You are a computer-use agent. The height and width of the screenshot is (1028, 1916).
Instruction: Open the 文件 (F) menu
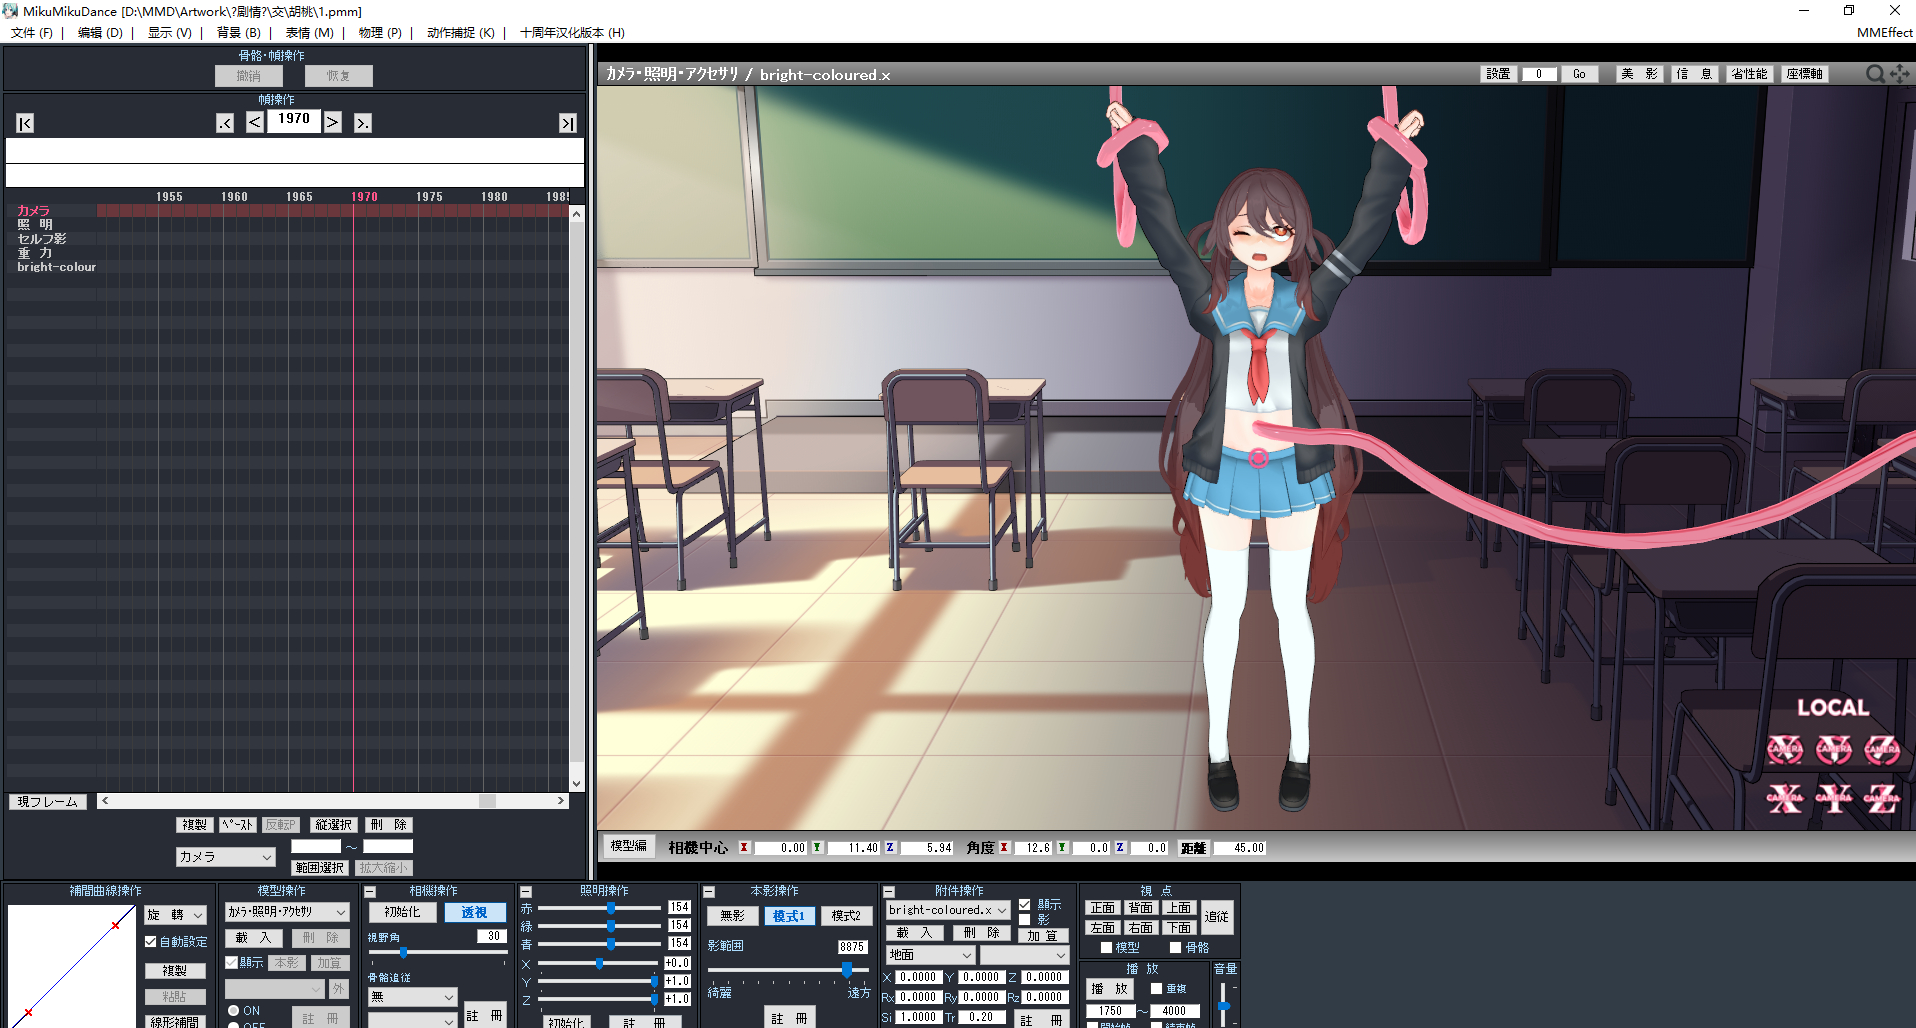pyautogui.click(x=32, y=33)
